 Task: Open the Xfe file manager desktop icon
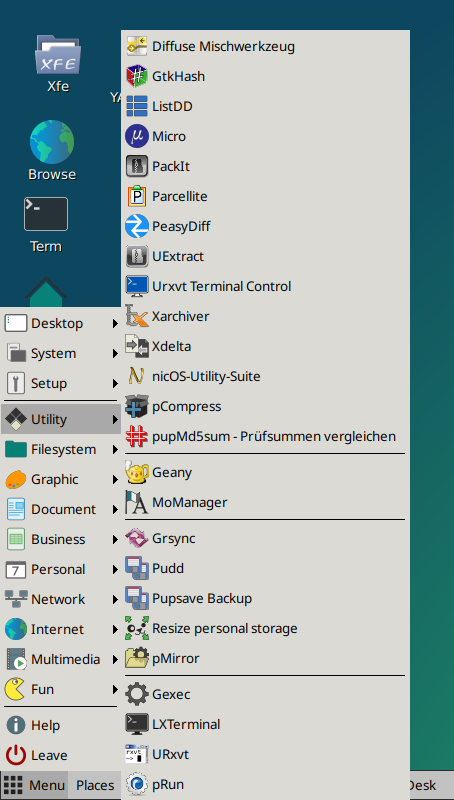tap(58, 55)
